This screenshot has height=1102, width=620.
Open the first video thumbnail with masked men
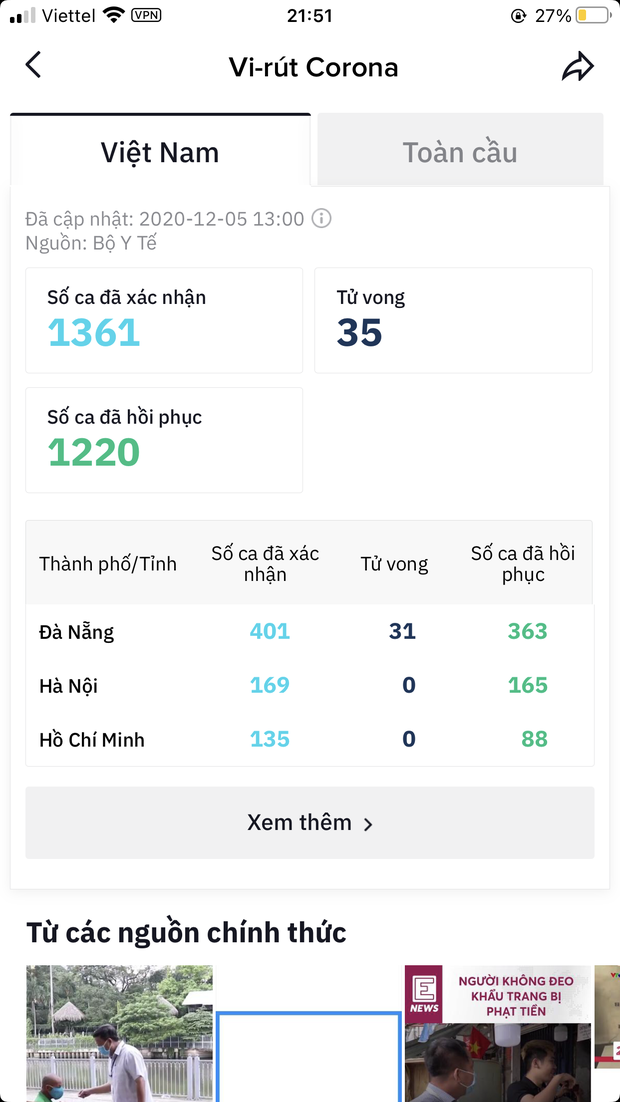point(119,1033)
